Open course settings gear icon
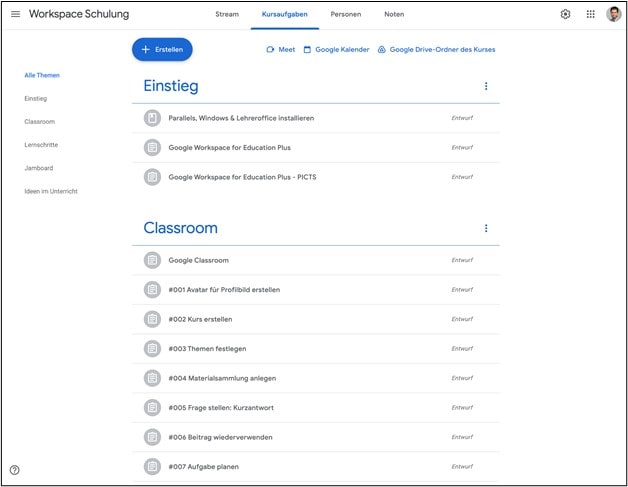Viewport: 628px width, 487px height. [565, 14]
